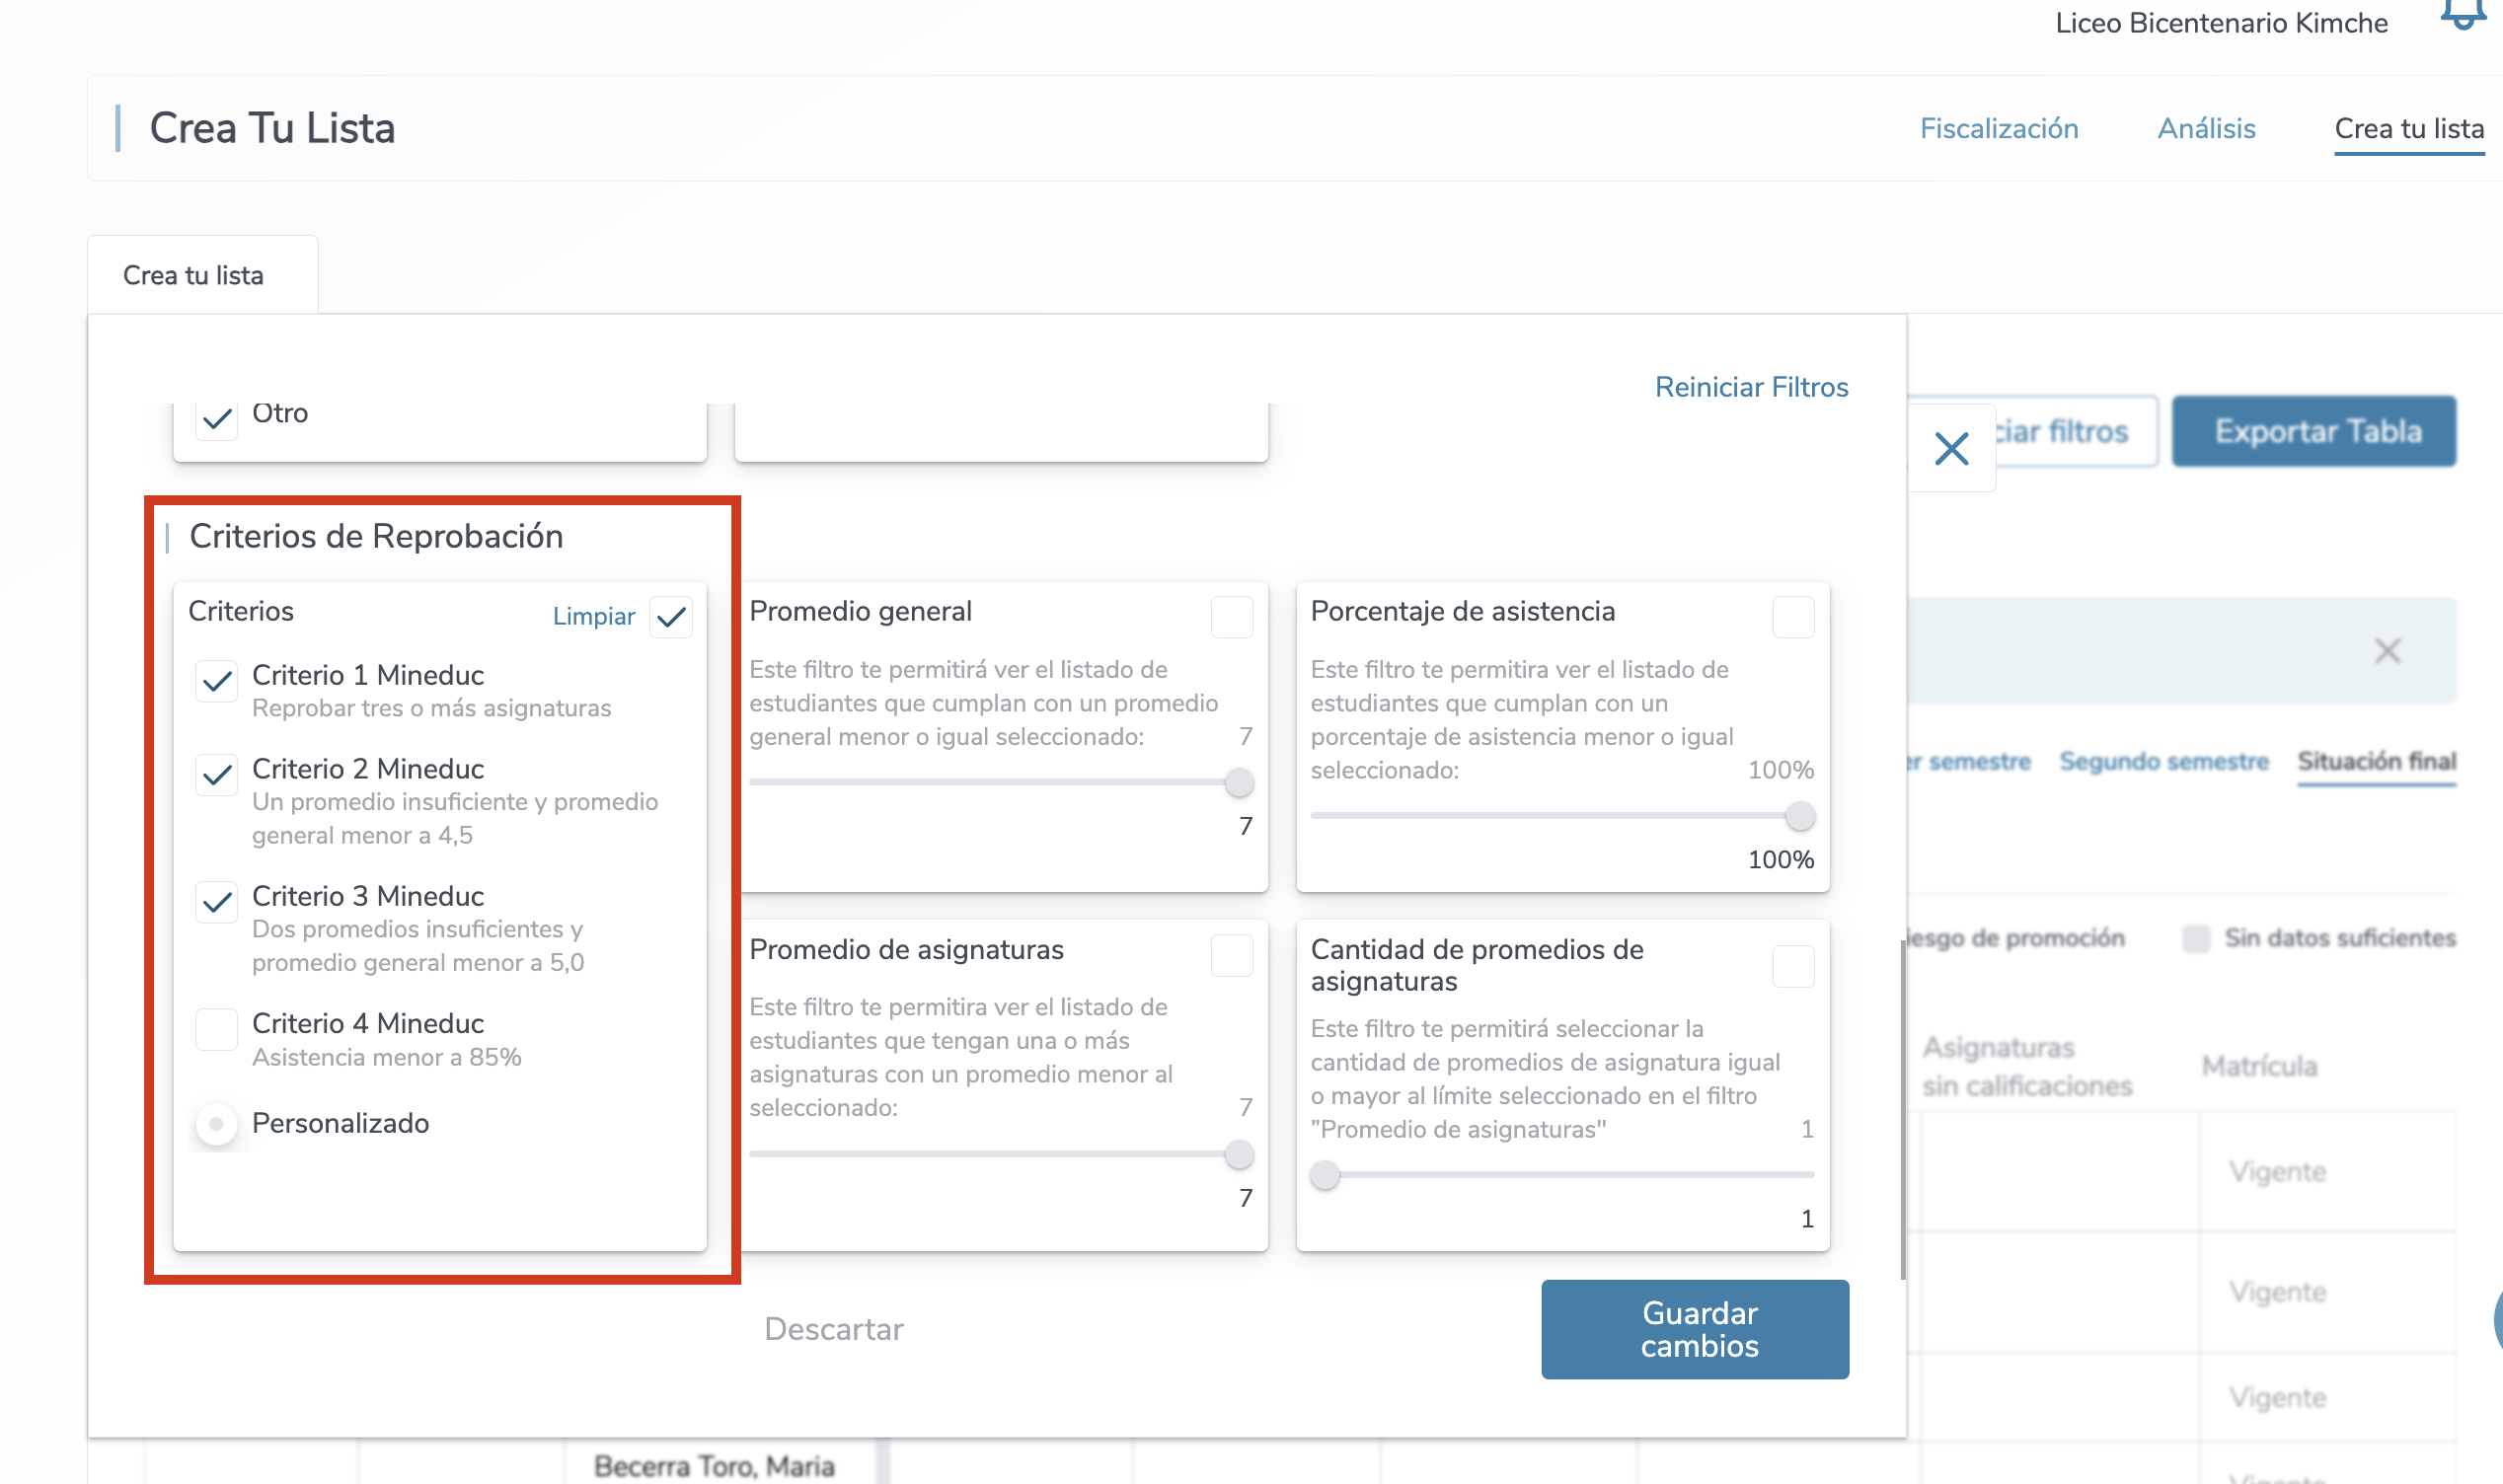Dismiss the light blue banner
Screen dimensions: 2503x1484
pos(2386,652)
